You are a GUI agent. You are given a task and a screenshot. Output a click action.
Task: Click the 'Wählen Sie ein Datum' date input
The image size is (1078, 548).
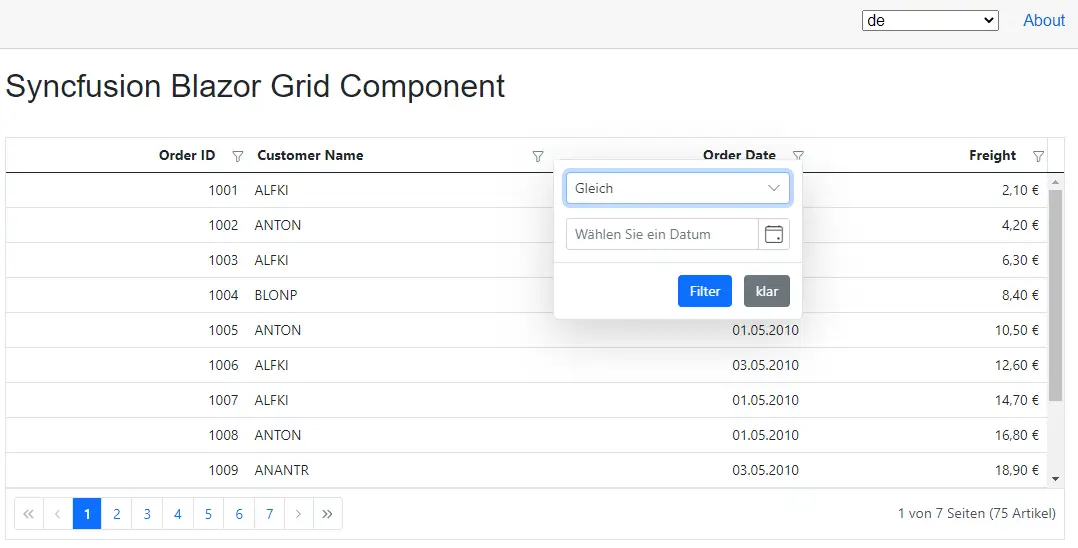coord(662,234)
